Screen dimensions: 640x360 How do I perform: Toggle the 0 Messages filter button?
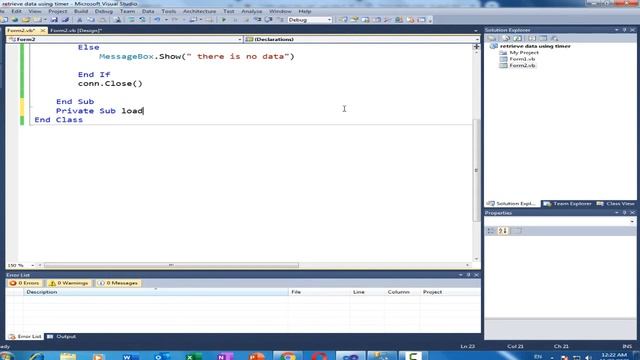pos(118,283)
